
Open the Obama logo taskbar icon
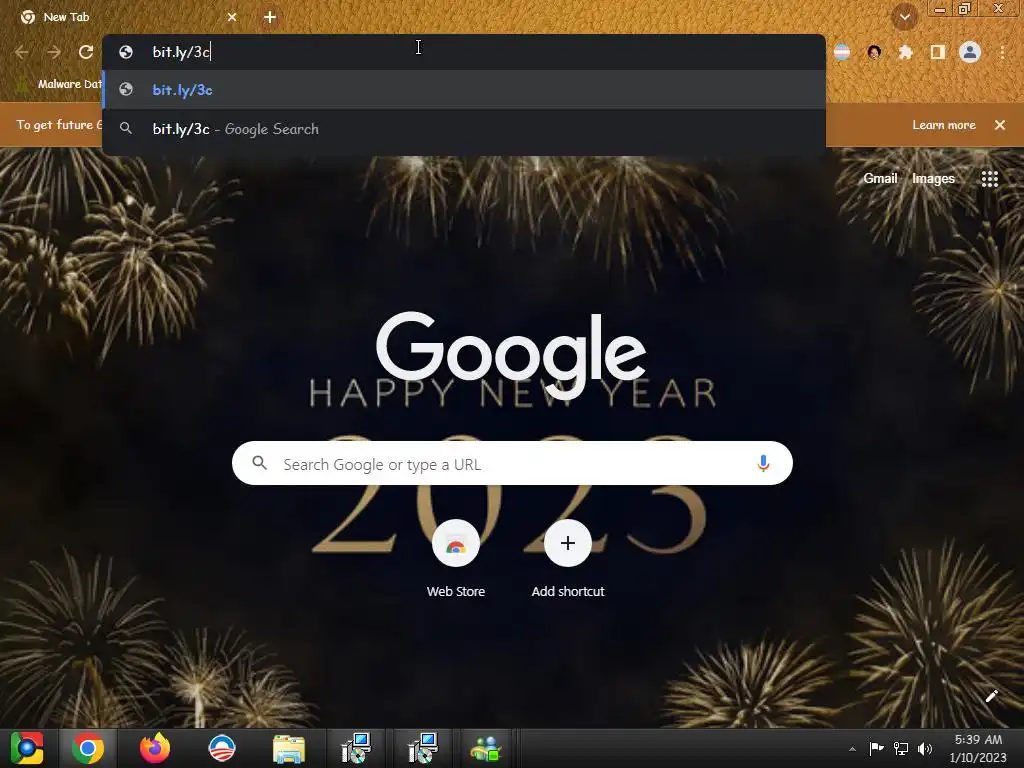click(221, 748)
